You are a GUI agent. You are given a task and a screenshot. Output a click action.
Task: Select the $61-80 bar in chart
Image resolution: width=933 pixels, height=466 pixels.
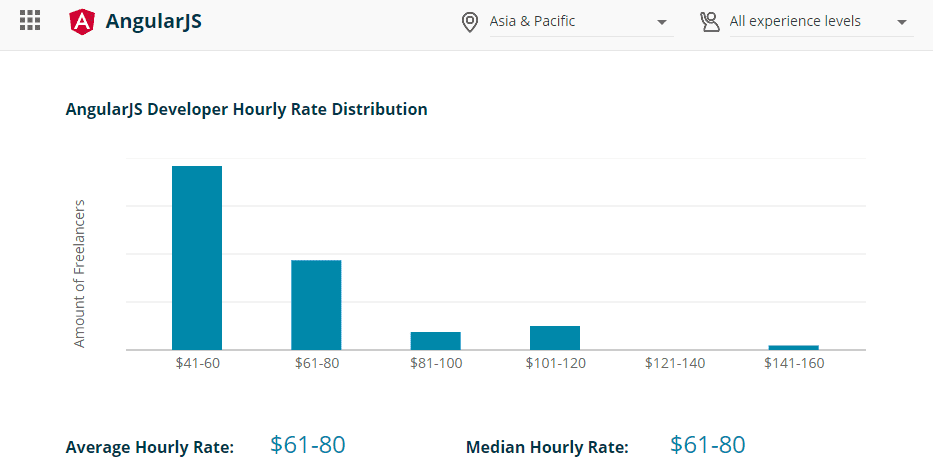coord(316,305)
